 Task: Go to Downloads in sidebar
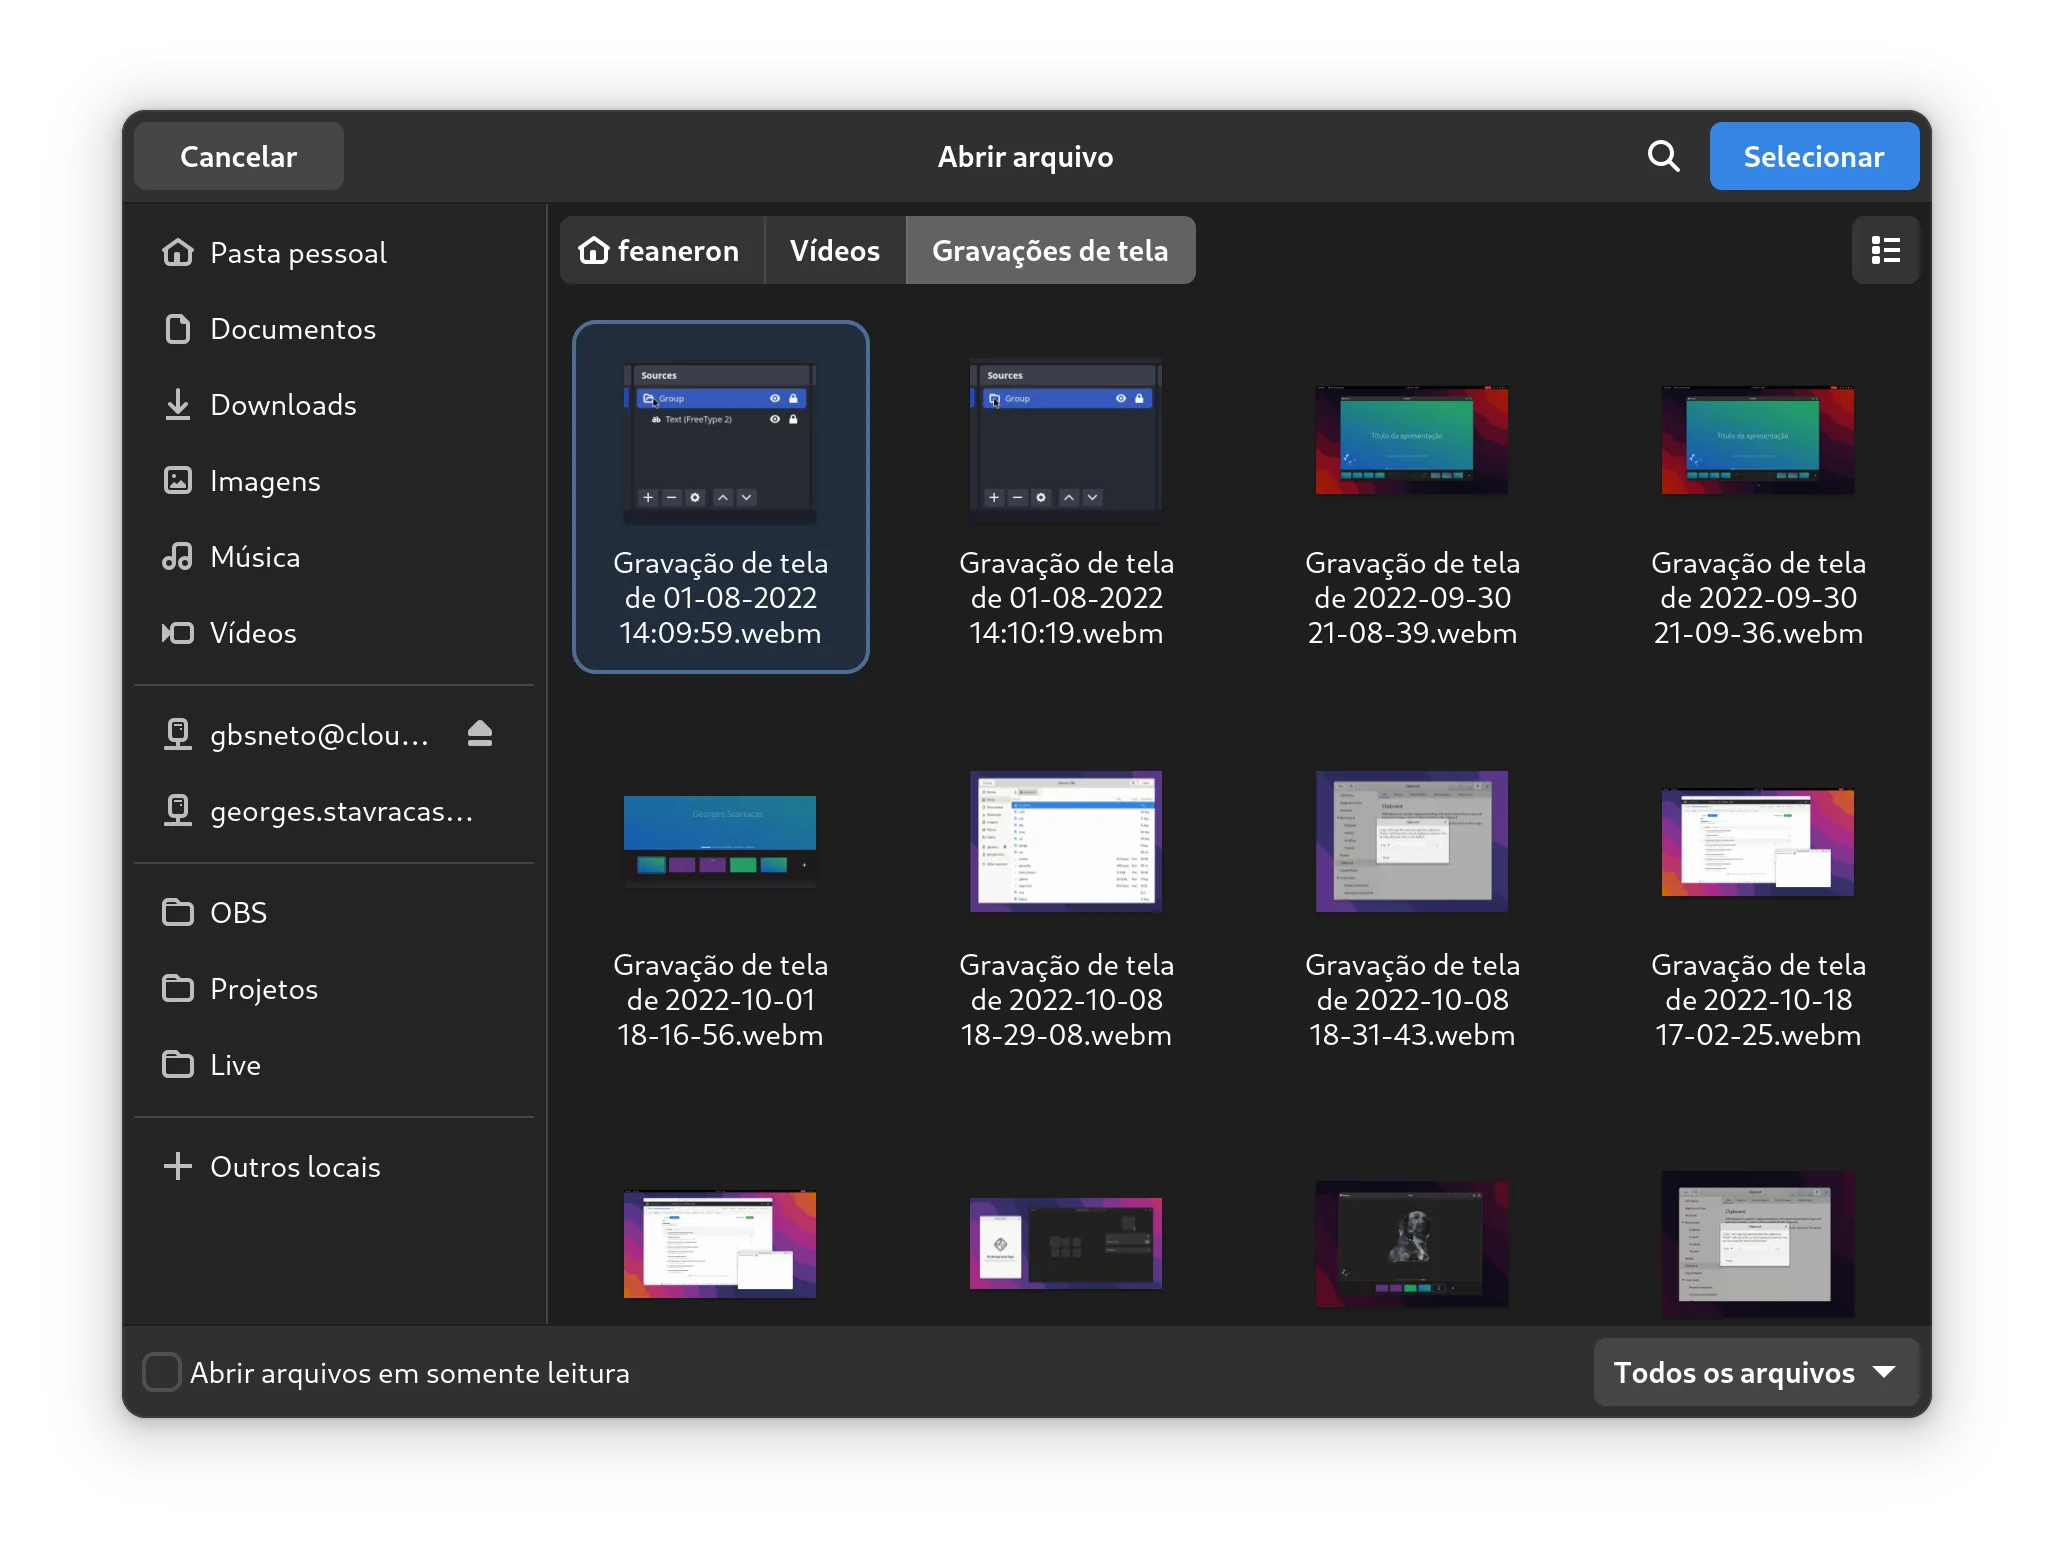click(283, 405)
